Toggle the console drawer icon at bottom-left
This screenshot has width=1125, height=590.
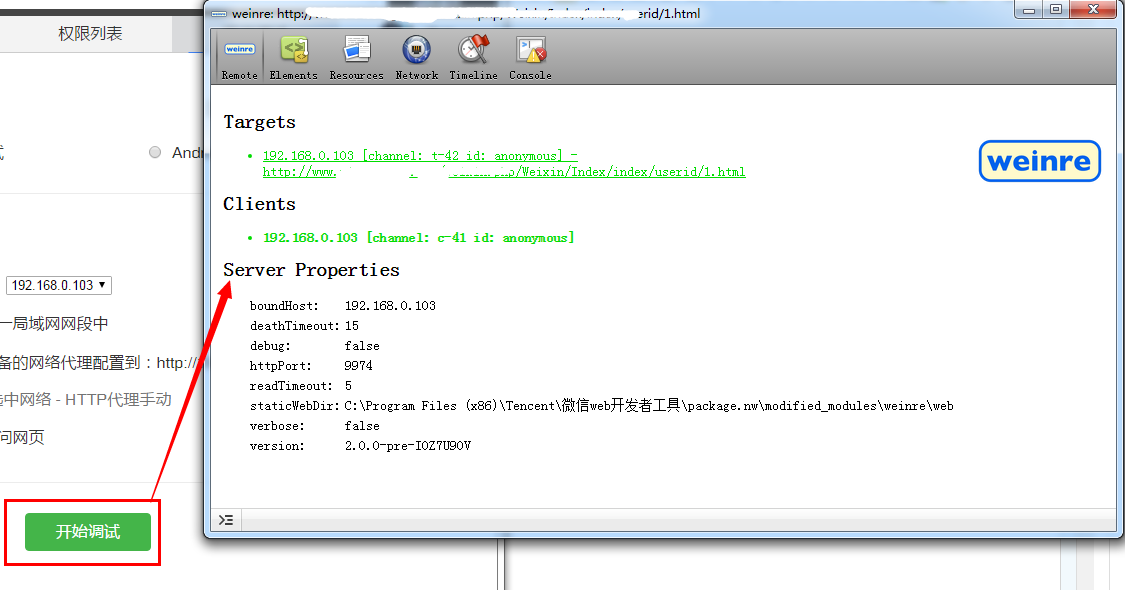[226, 520]
